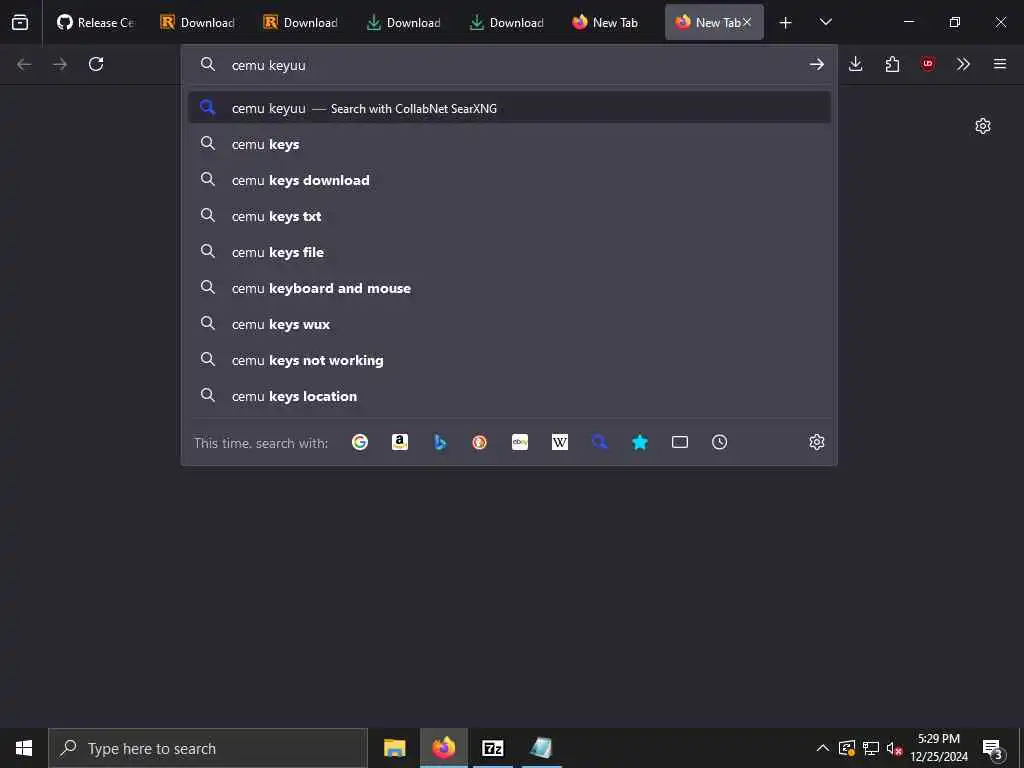Search this time with eBay
The width and height of the screenshot is (1024, 768).
point(520,442)
